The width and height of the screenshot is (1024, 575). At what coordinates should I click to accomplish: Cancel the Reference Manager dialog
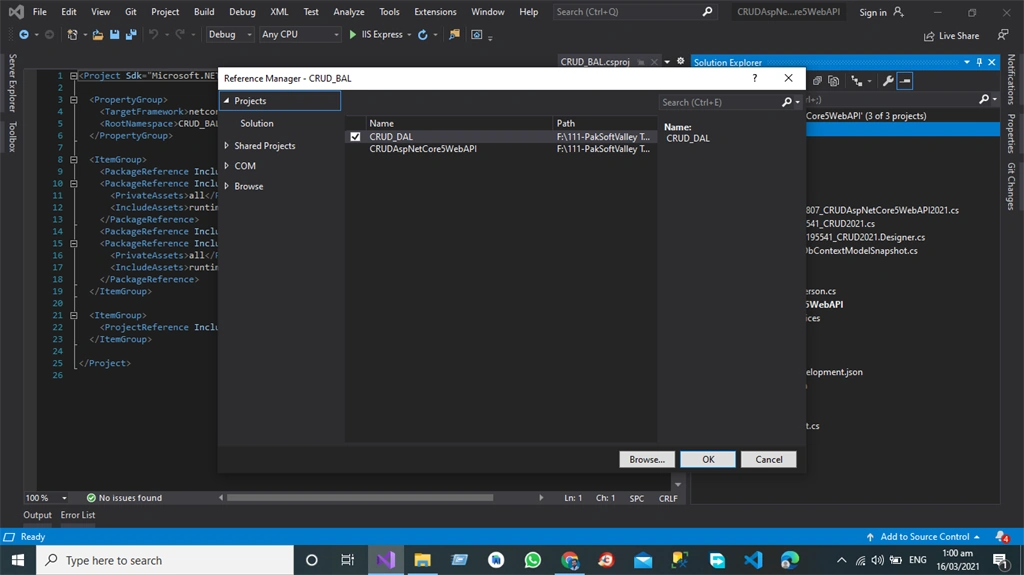tap(769, 459)
